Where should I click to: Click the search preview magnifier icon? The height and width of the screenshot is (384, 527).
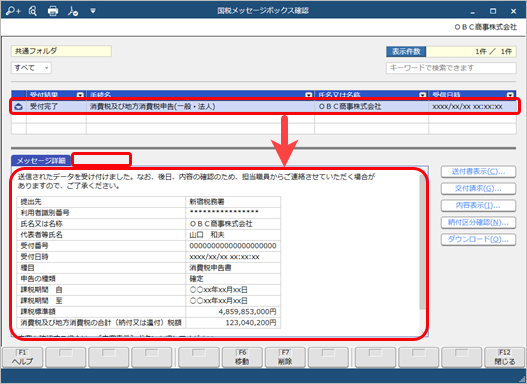click(x=33, y=11)
